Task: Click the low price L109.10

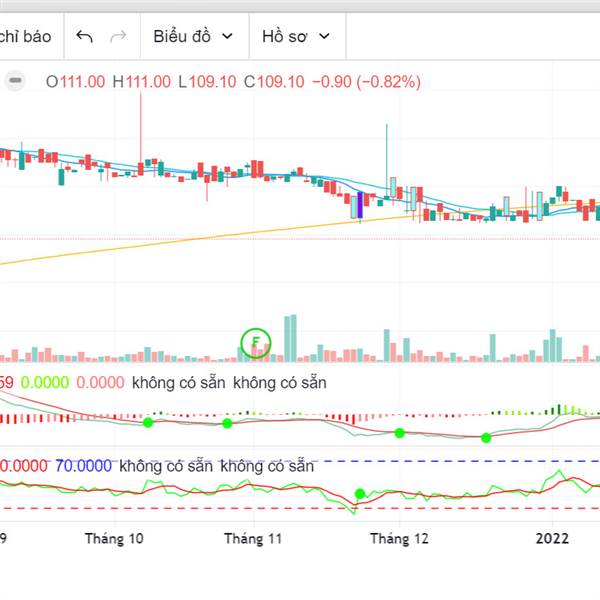Action: tap(207, 82)
